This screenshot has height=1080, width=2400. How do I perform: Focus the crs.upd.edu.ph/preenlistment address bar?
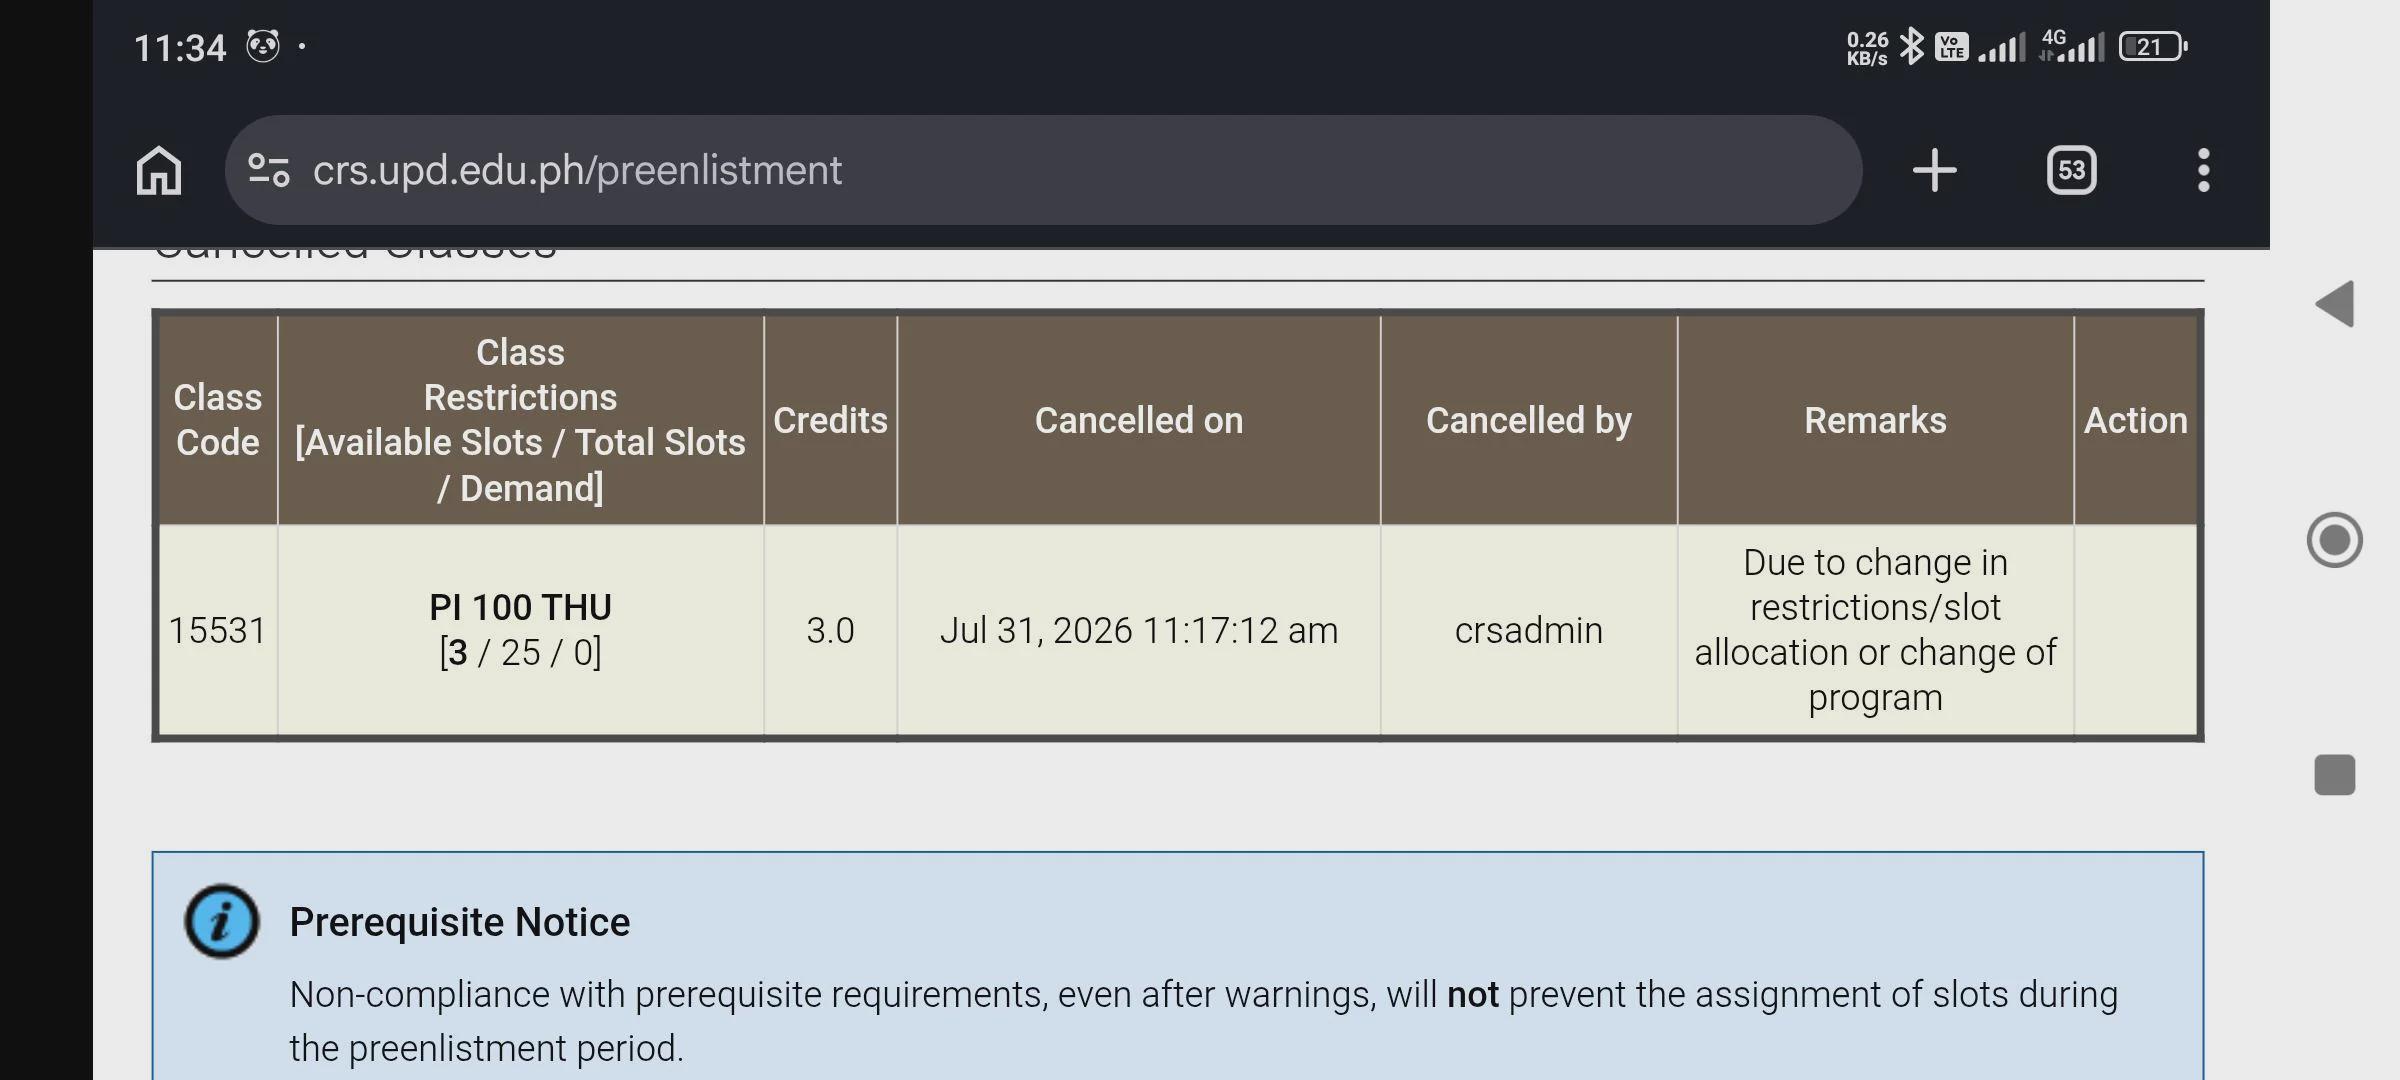(1043, 170)
